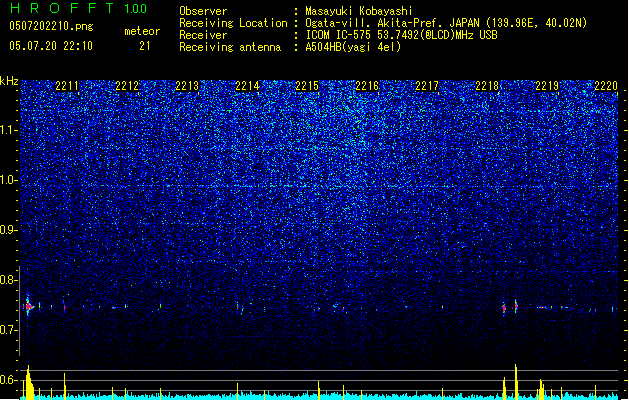Screen dimensions: 629x400
Task: Click the Observer label
Action: click(x=203, y=11)
